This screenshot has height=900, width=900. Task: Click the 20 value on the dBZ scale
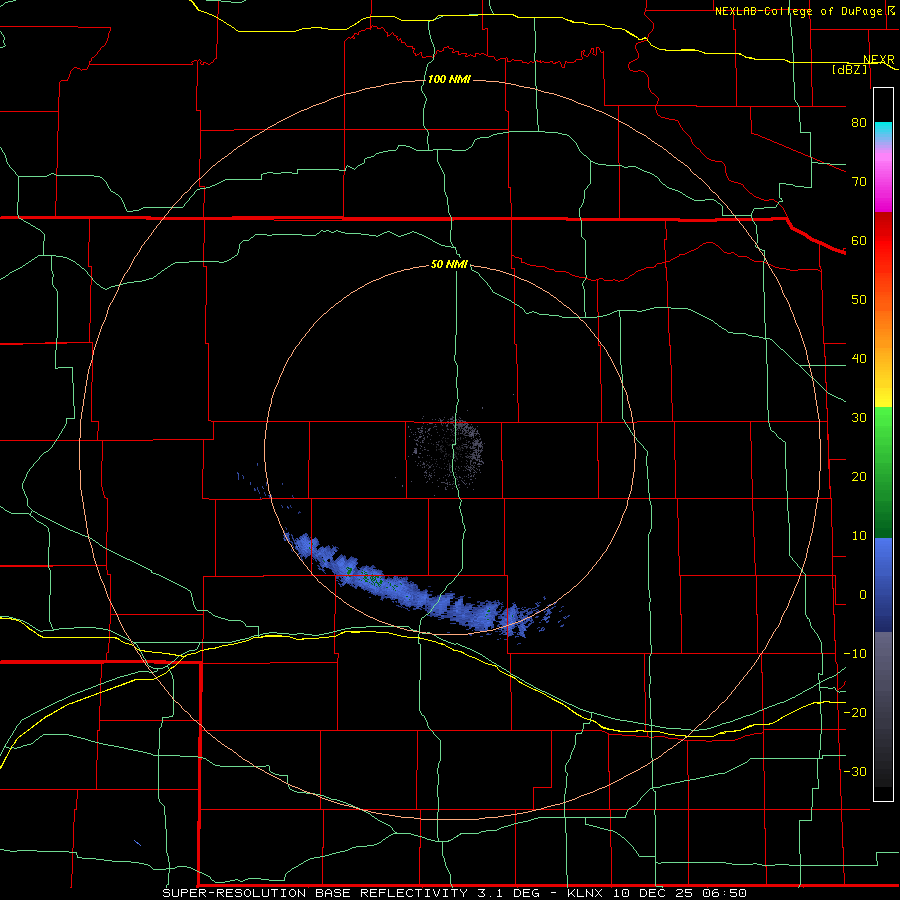tap(859, 476)
